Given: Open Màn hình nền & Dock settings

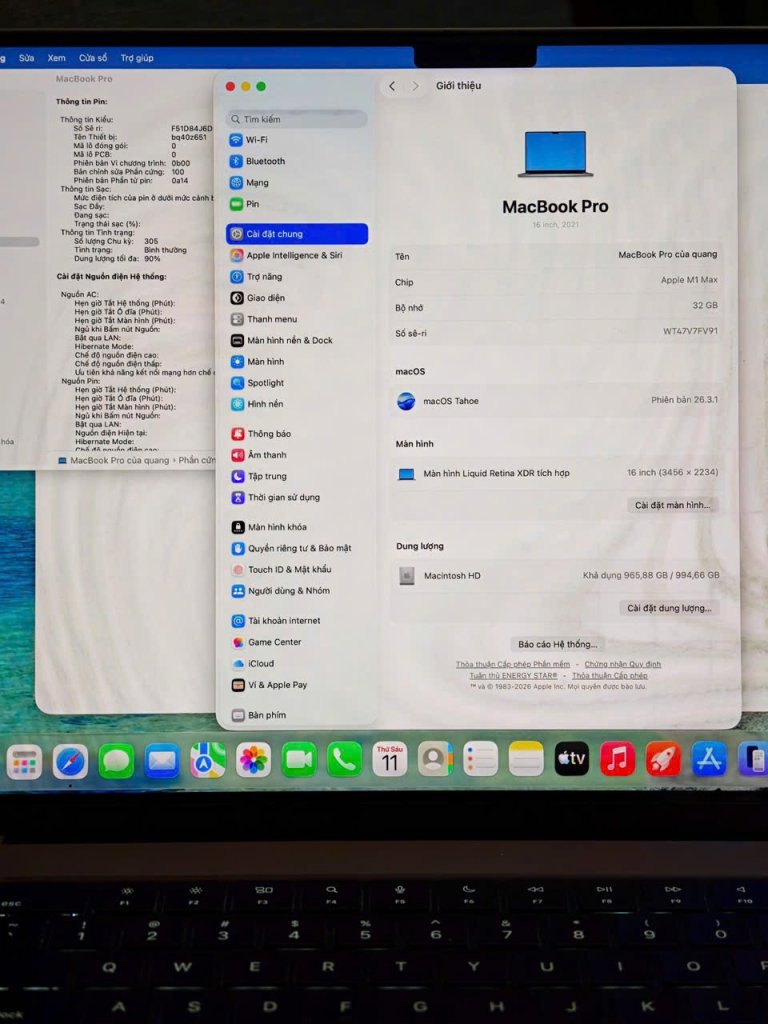Looking at the screenshot, I should [x=282, y=340].
